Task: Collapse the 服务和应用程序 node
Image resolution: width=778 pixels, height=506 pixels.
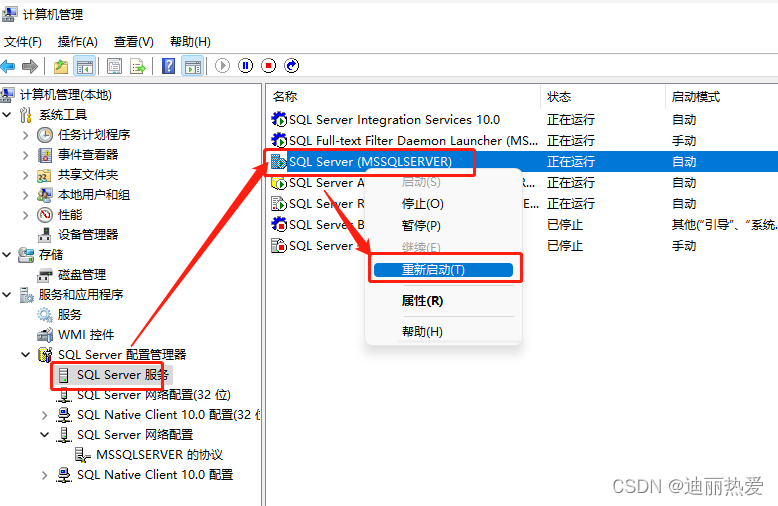Action: 7,295
